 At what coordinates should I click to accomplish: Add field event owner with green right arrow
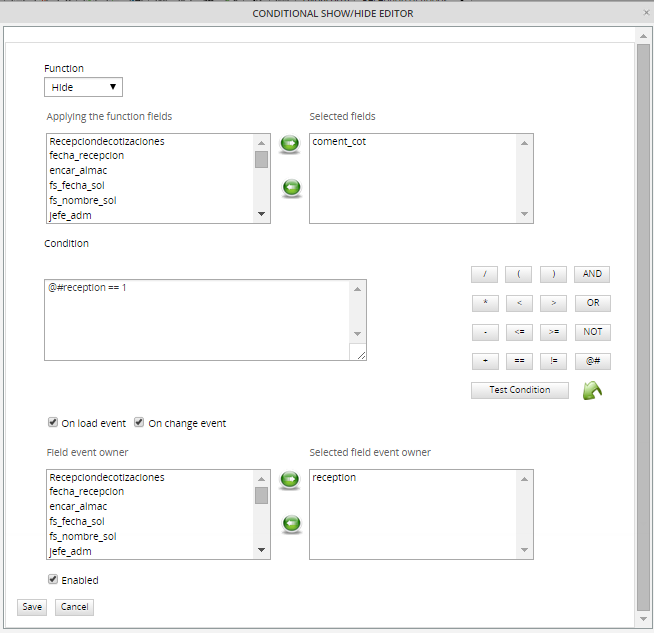click(290, 480)
